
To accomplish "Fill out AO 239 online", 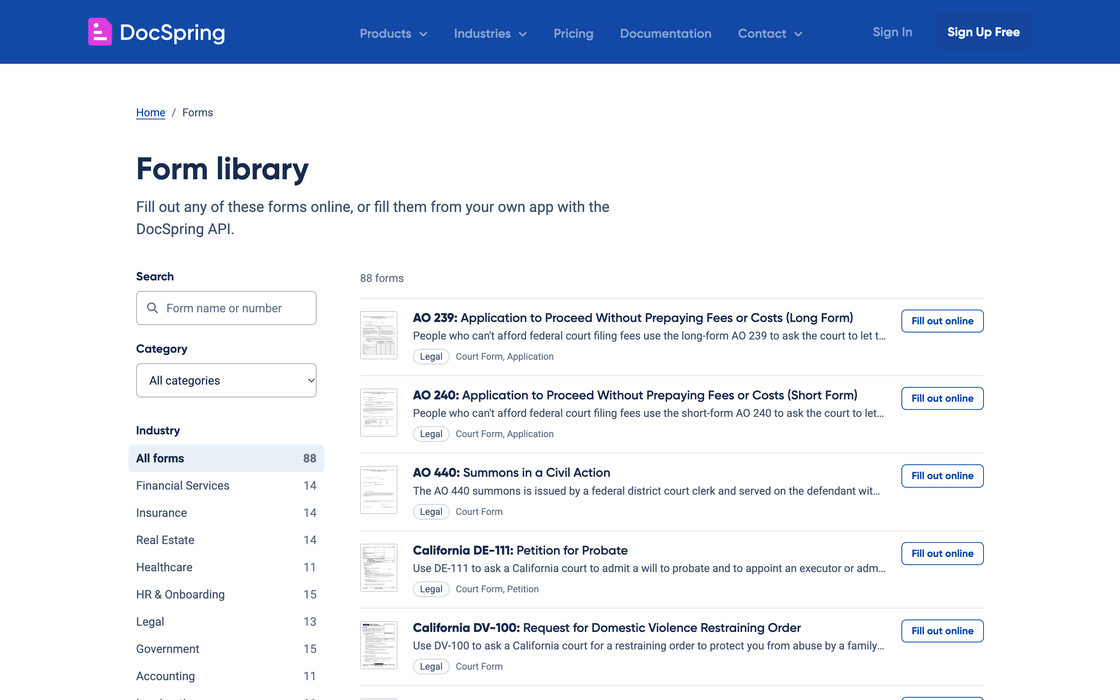I will (942, 321).
